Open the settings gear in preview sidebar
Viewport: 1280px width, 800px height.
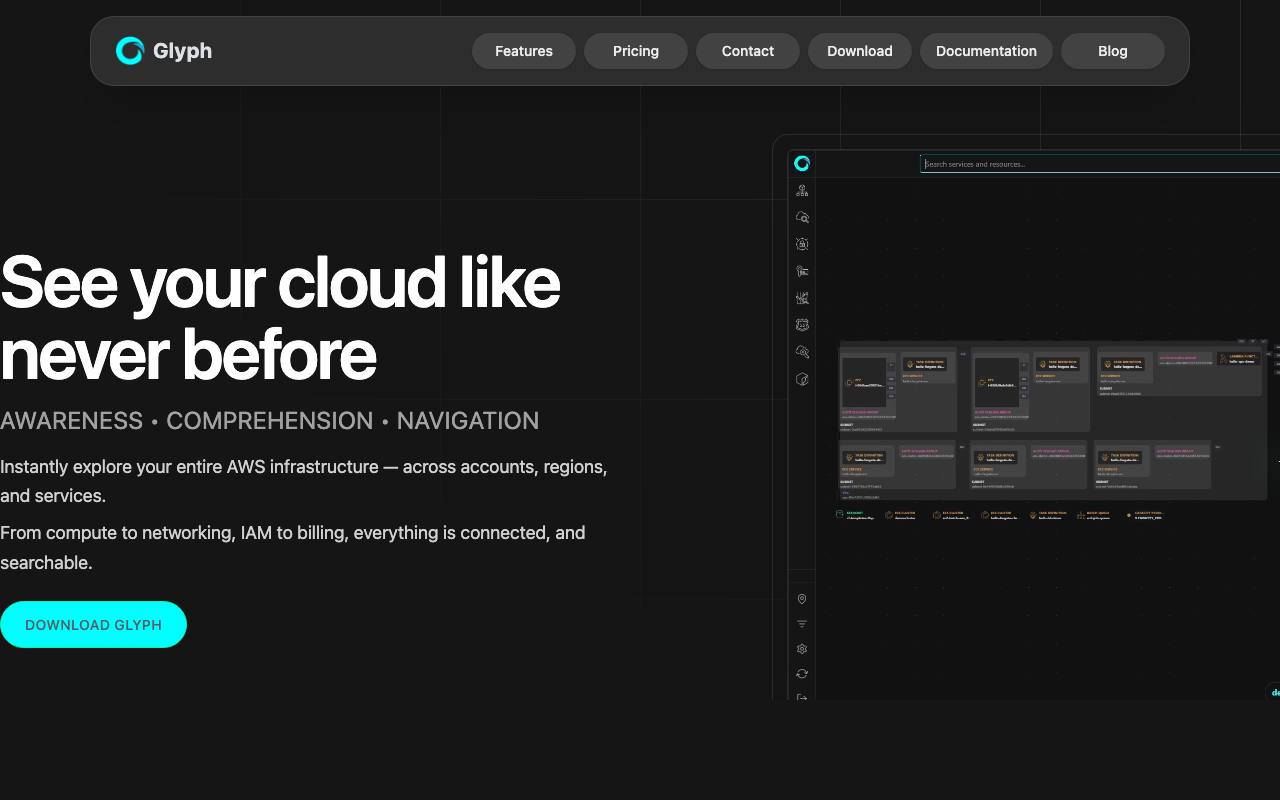(802, 649)
